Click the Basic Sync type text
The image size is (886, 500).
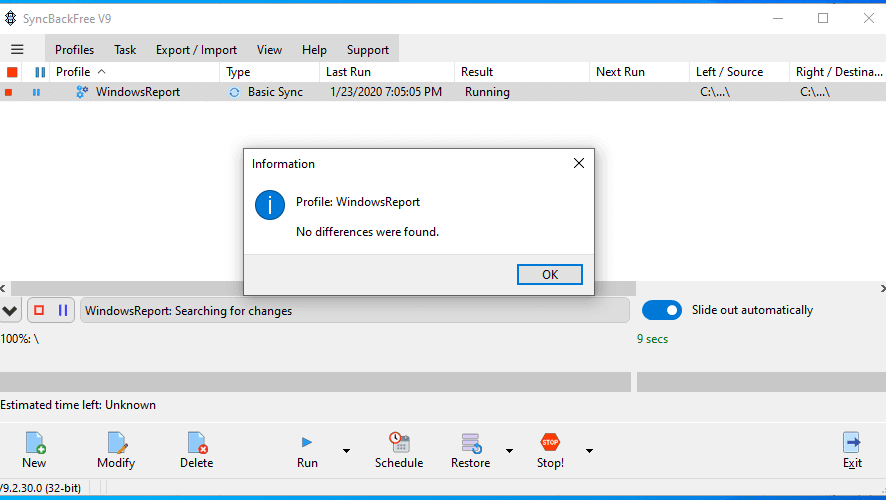275,92
